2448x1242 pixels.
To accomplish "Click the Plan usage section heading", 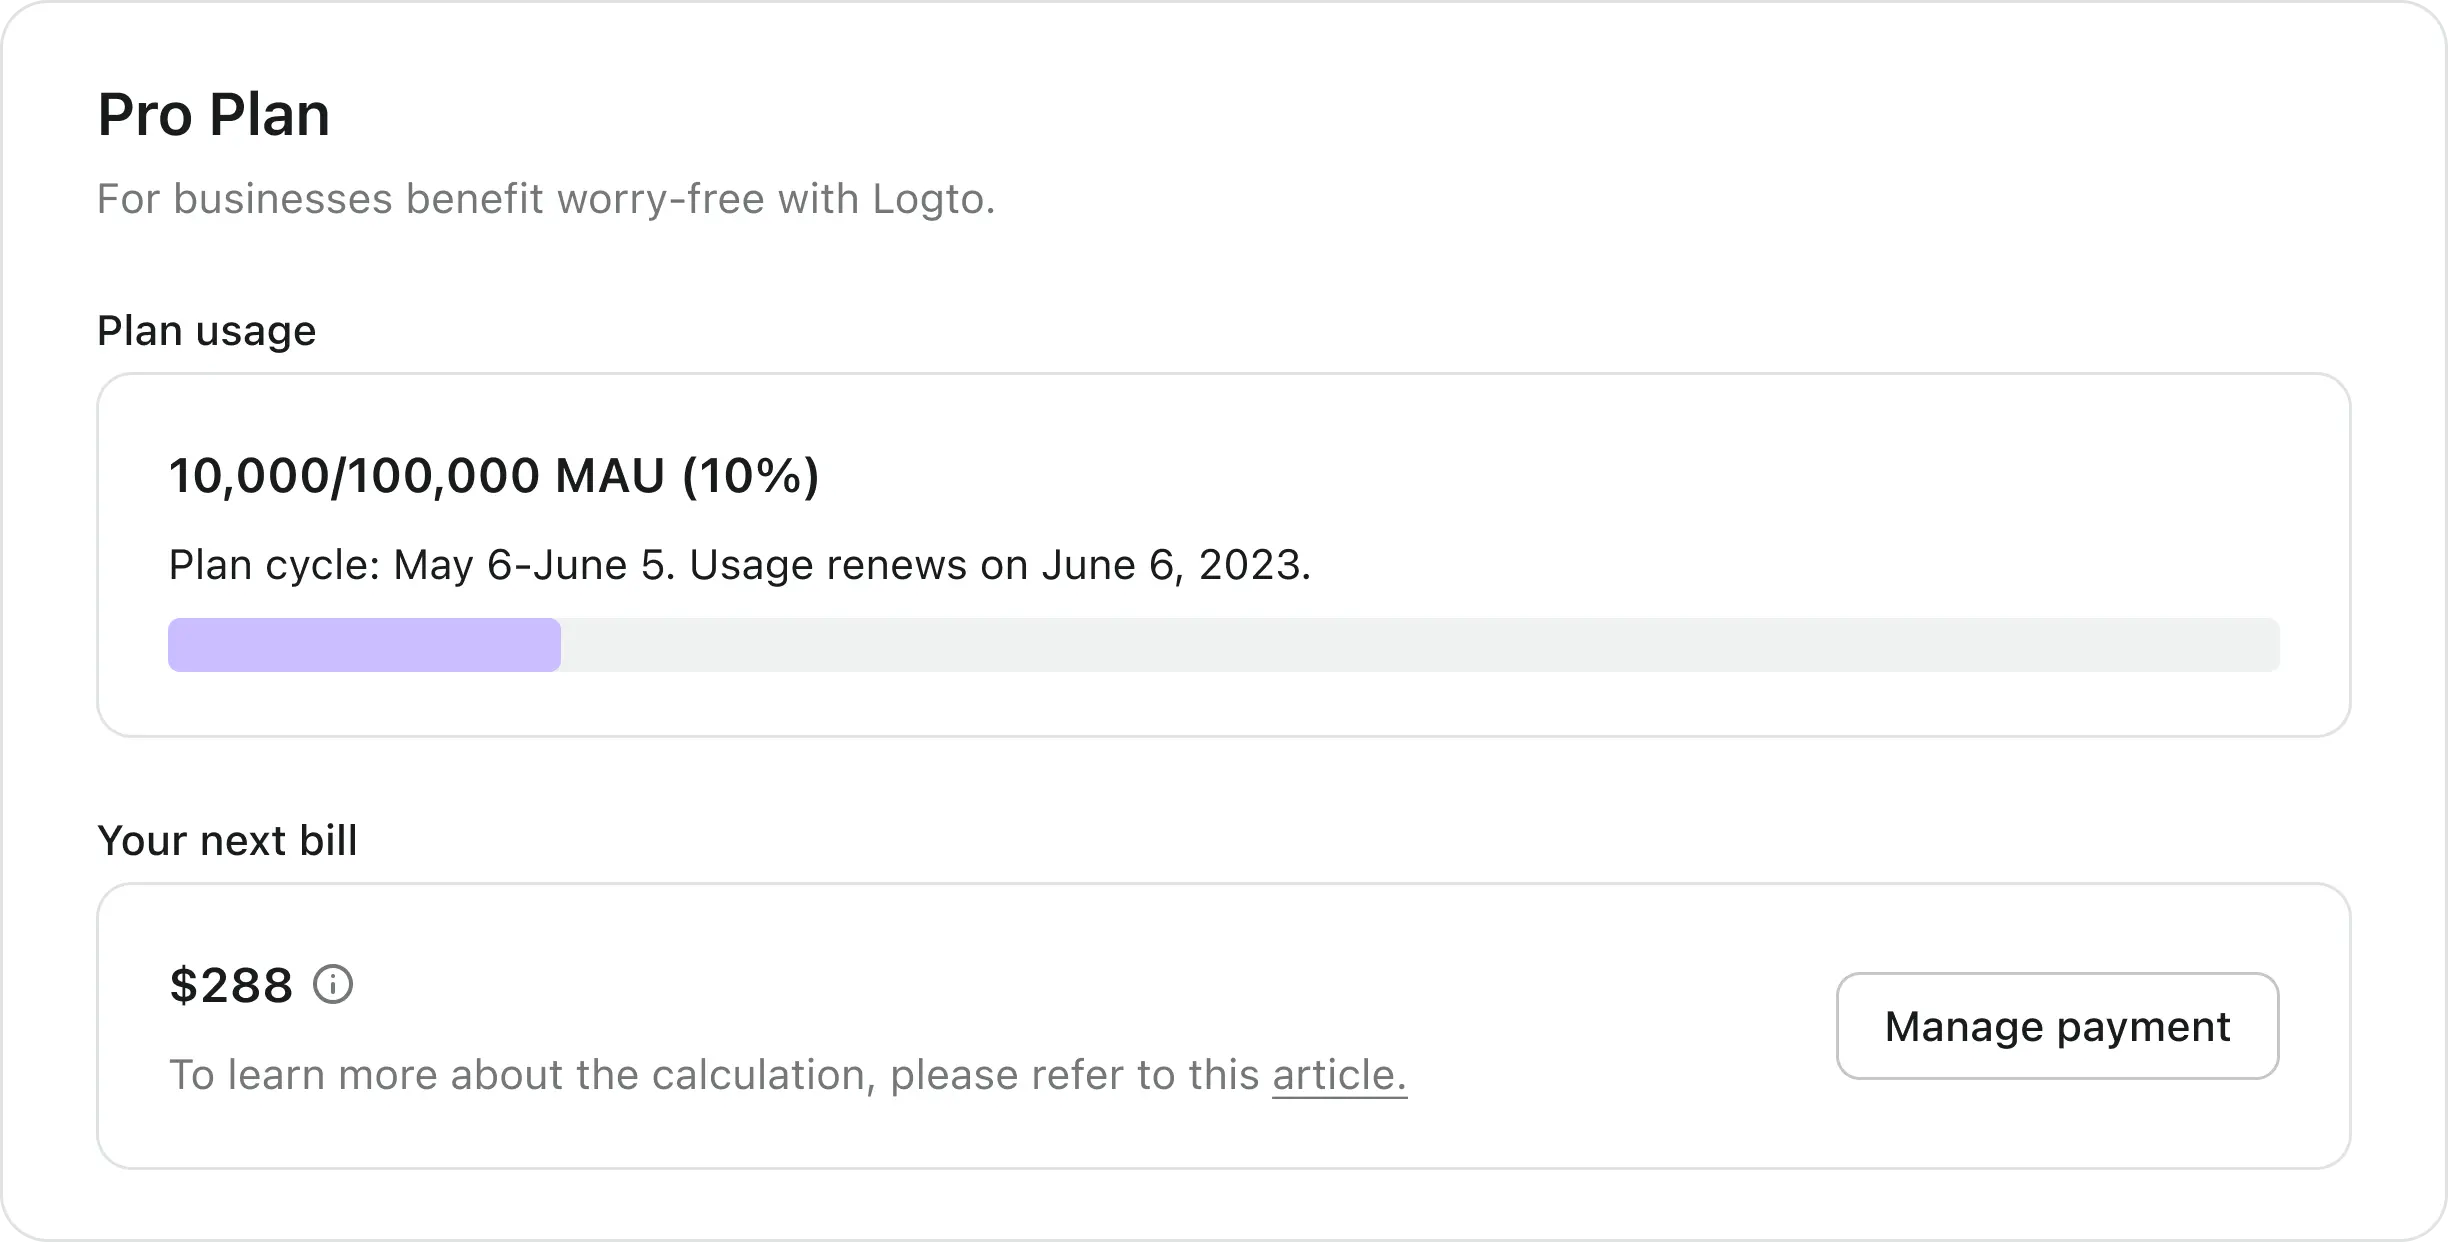I will [x=206, y=330].
